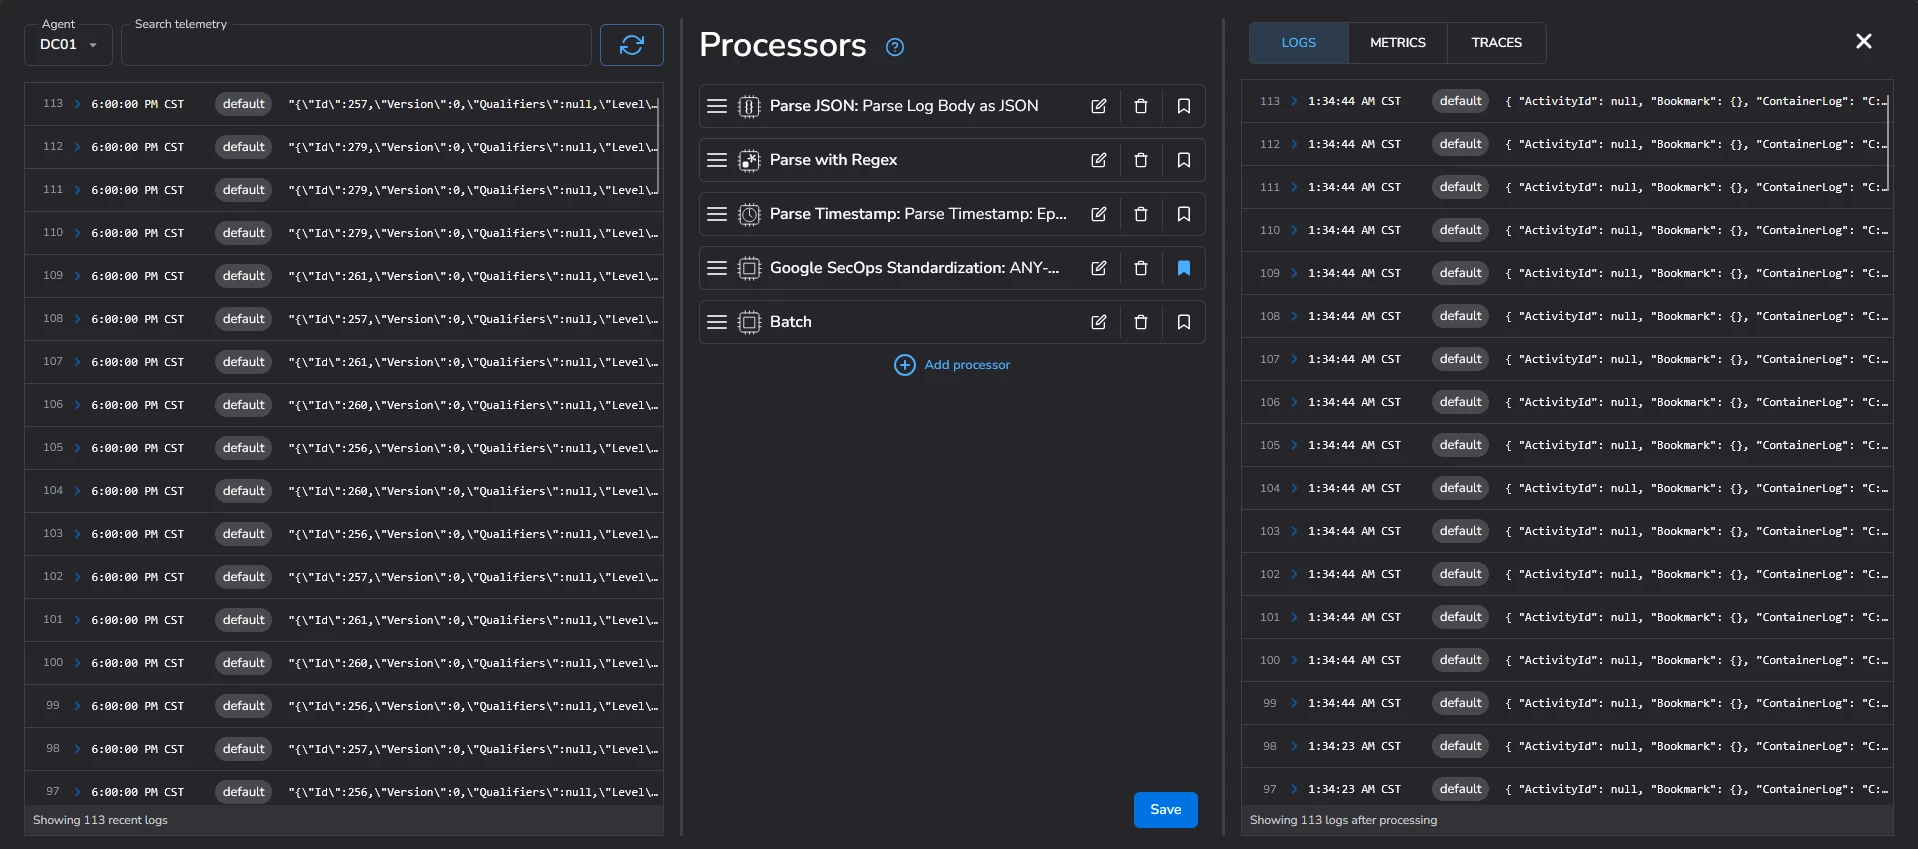Click the Add processor plus icon
1918x849 pixels.
[x=904, y=365]
